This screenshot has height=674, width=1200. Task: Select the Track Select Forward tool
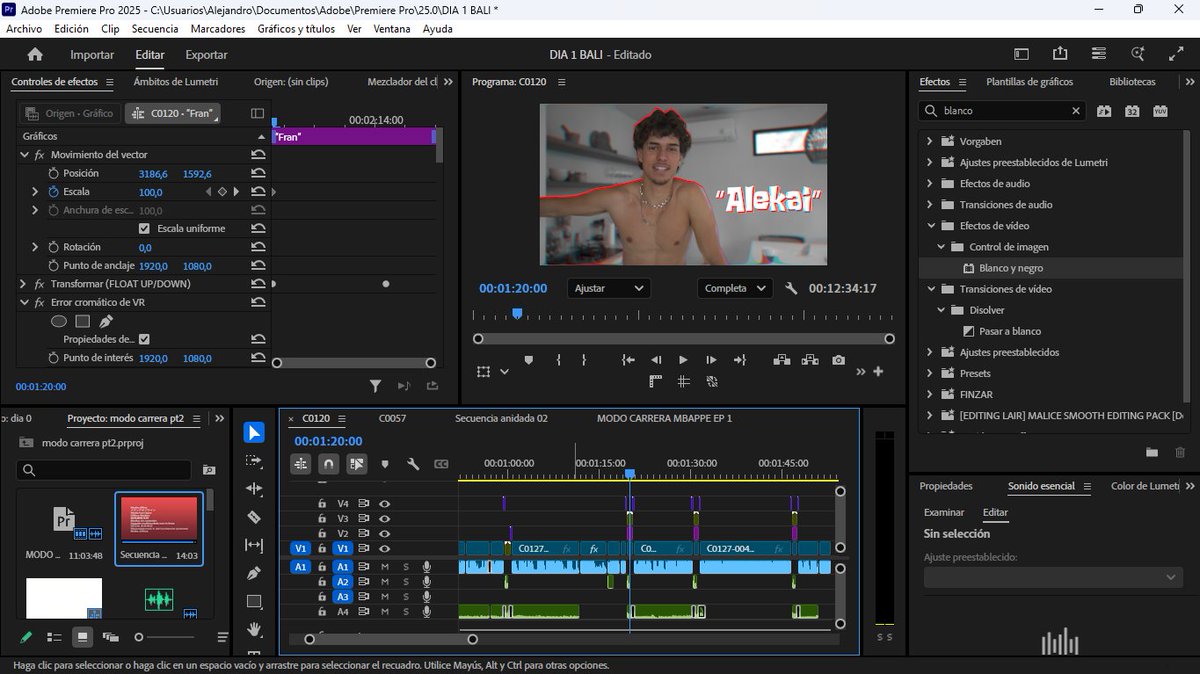[x=254, y=461]
